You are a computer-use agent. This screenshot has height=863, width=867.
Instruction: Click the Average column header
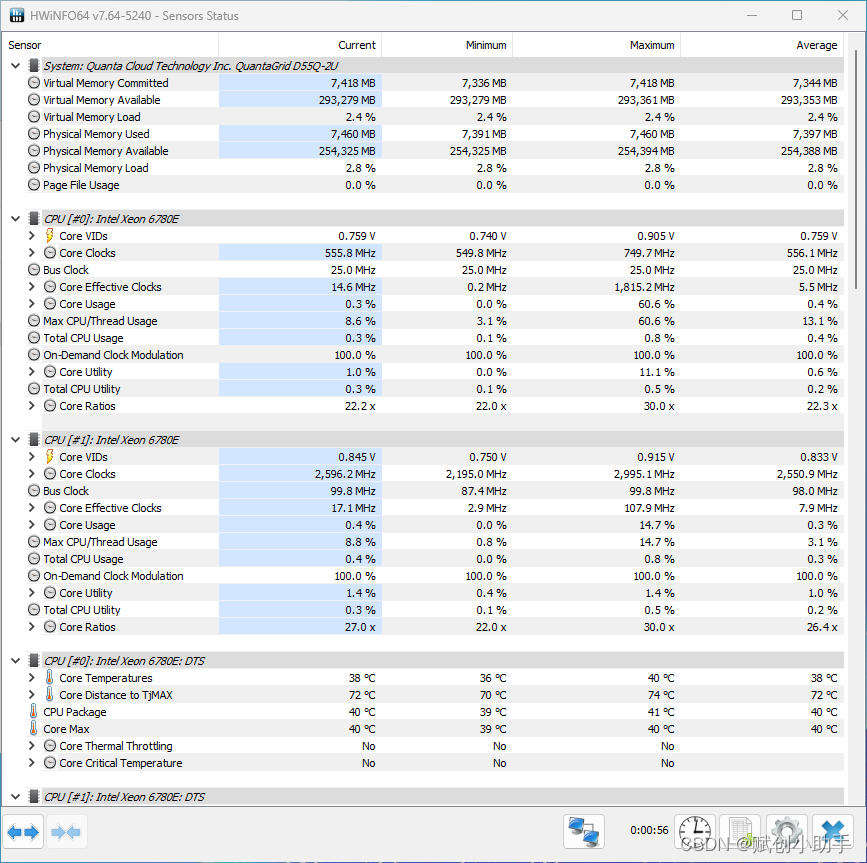click(762, 45)
